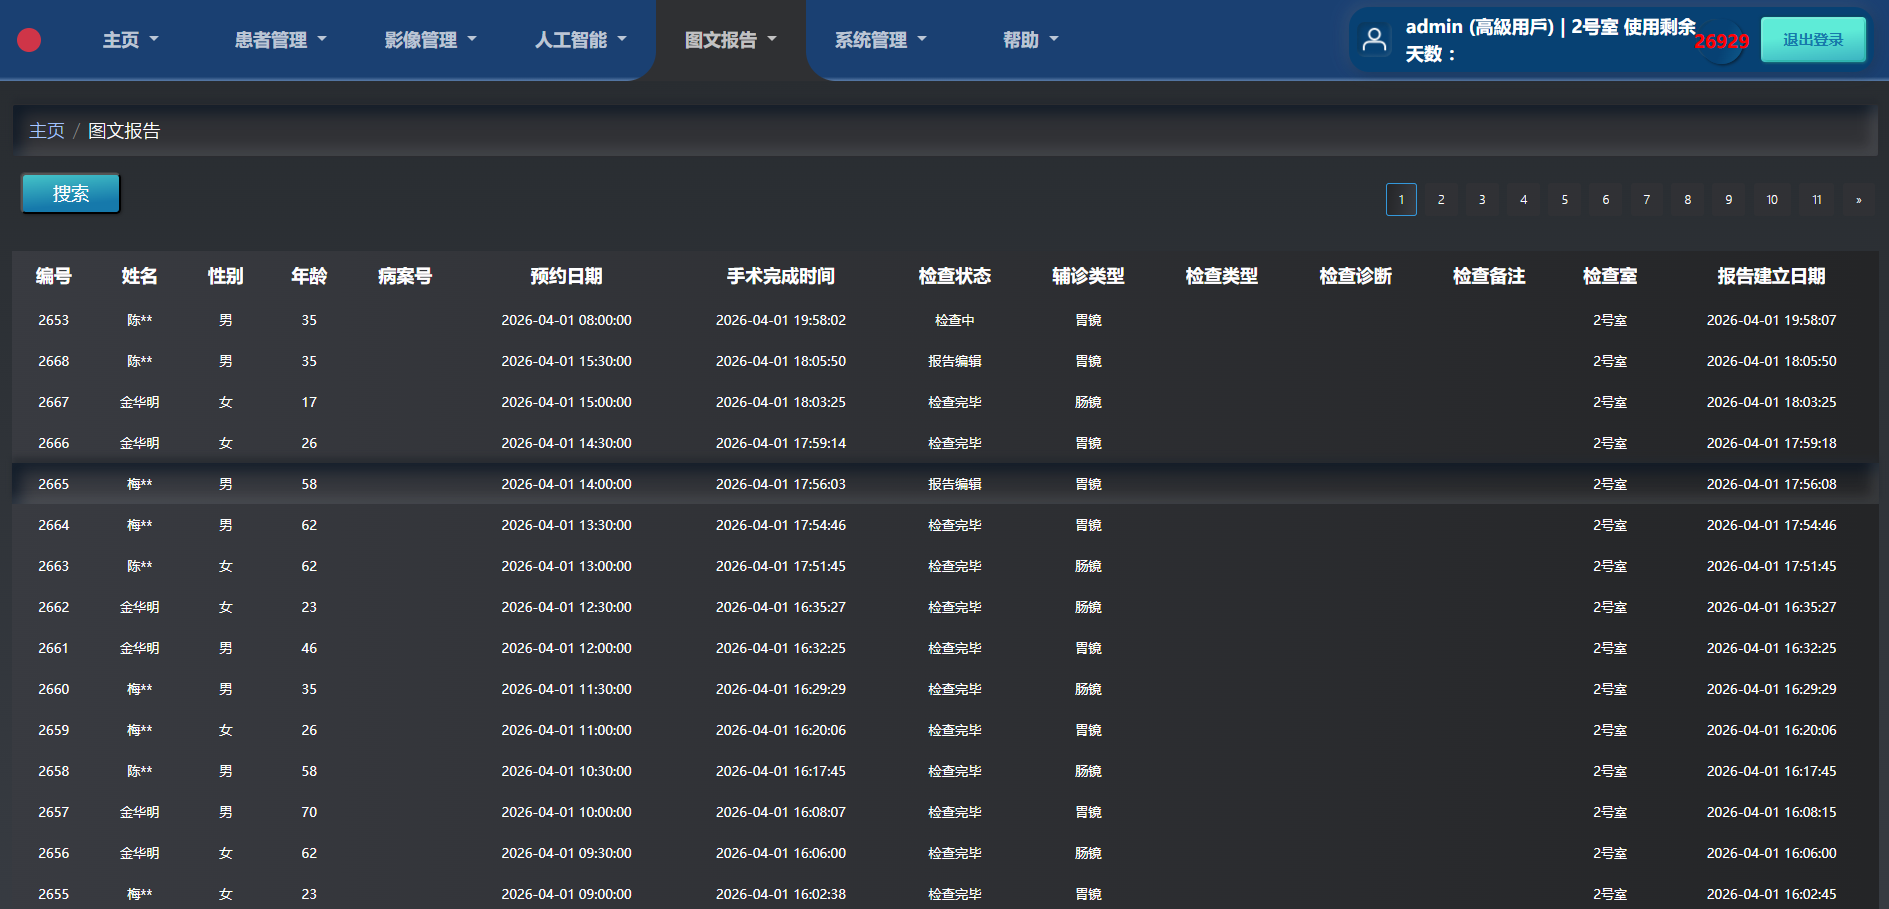Open record 2657 row
The width and height of the screenshot is (1889, 909).
point(944,812)
